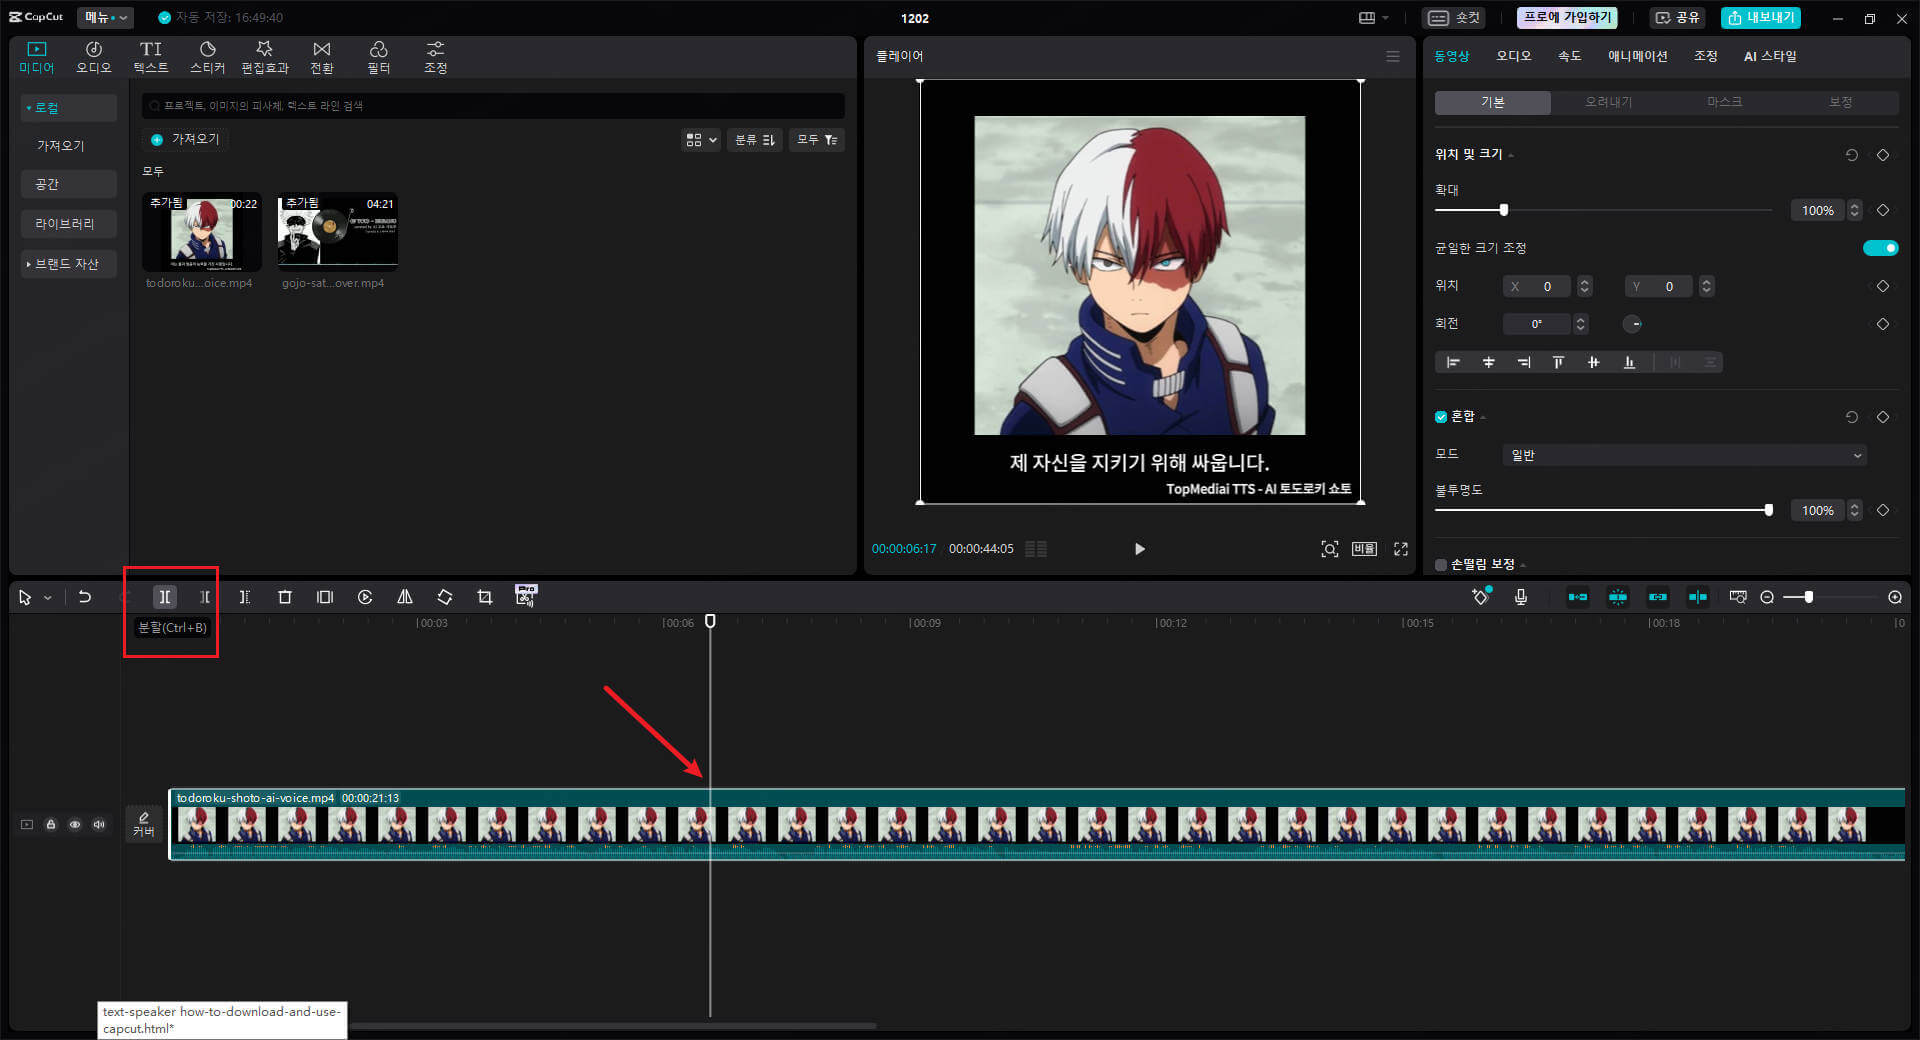Select the 오려내기 cutout sub-tab
The width and height of the screenshot is (1920, 1040).
click(x=1609, y=102)
